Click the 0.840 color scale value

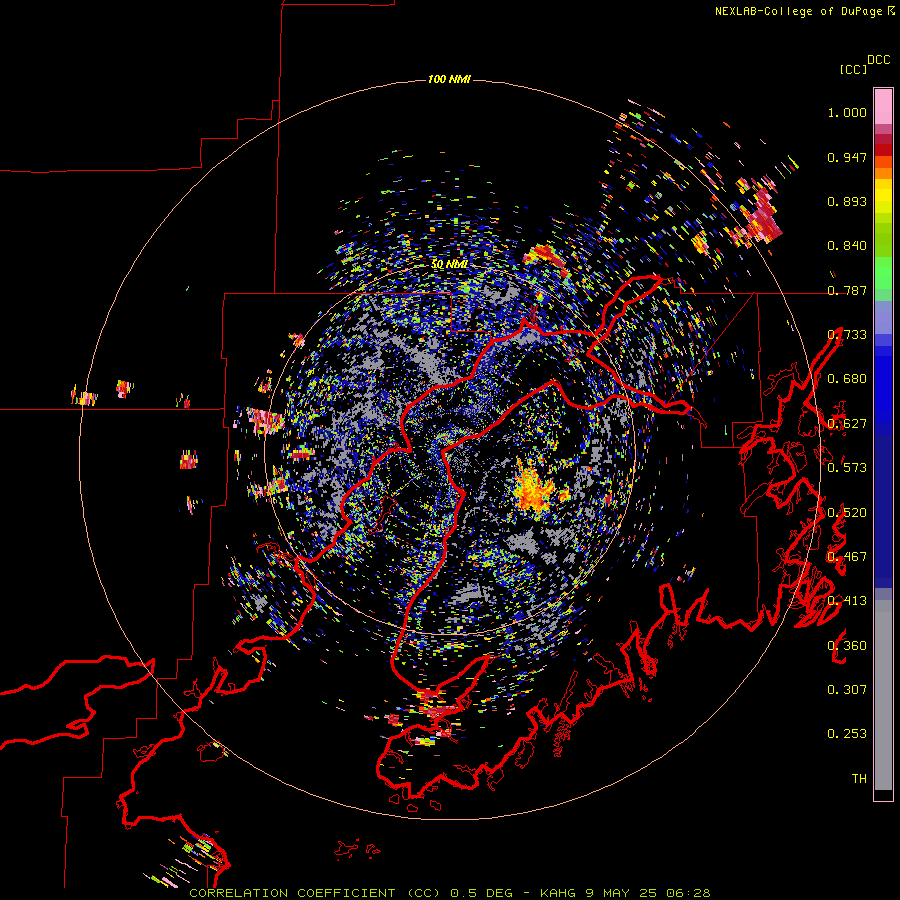click(847, 246)
